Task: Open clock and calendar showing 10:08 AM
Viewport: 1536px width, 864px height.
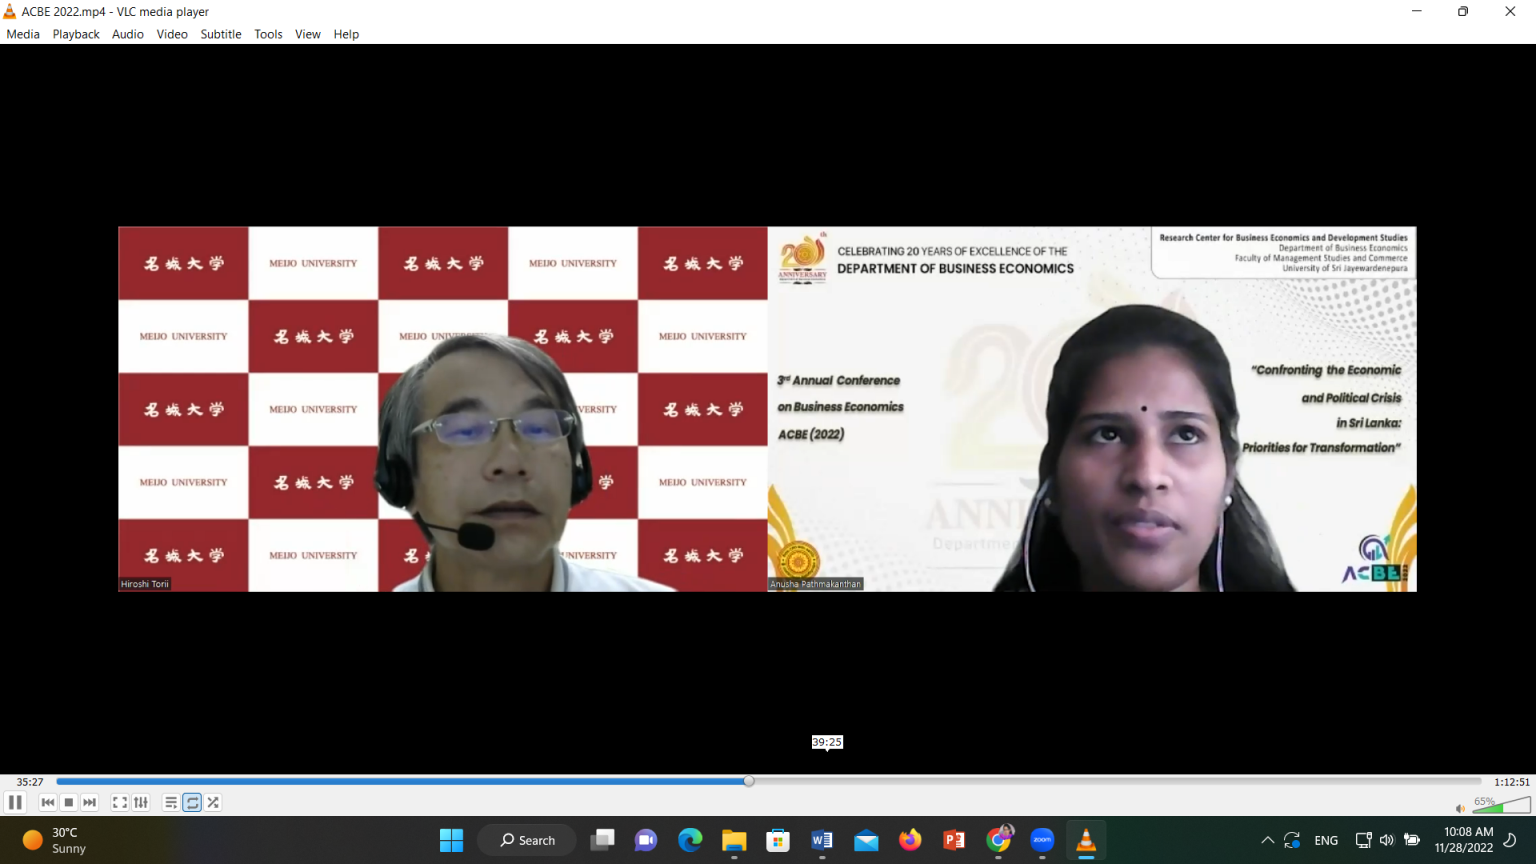Action: click(x=1464, y=840)
